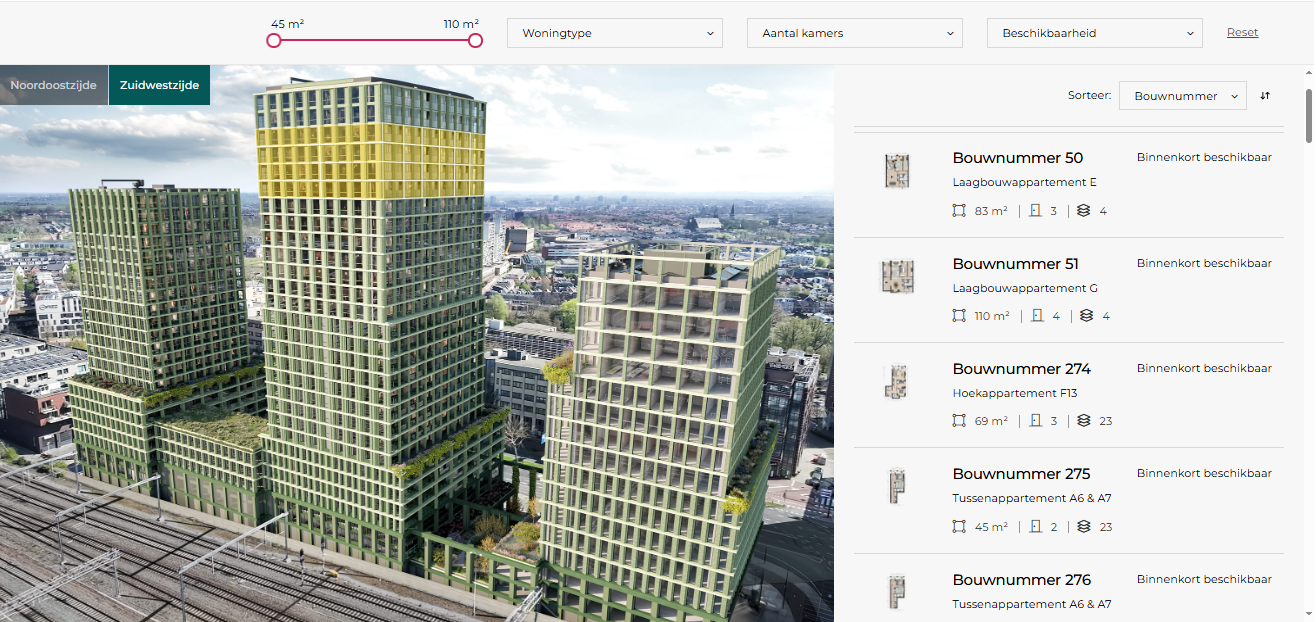
Task: Open Bouwnummer 50 listing title
Action: (1017, 158)
